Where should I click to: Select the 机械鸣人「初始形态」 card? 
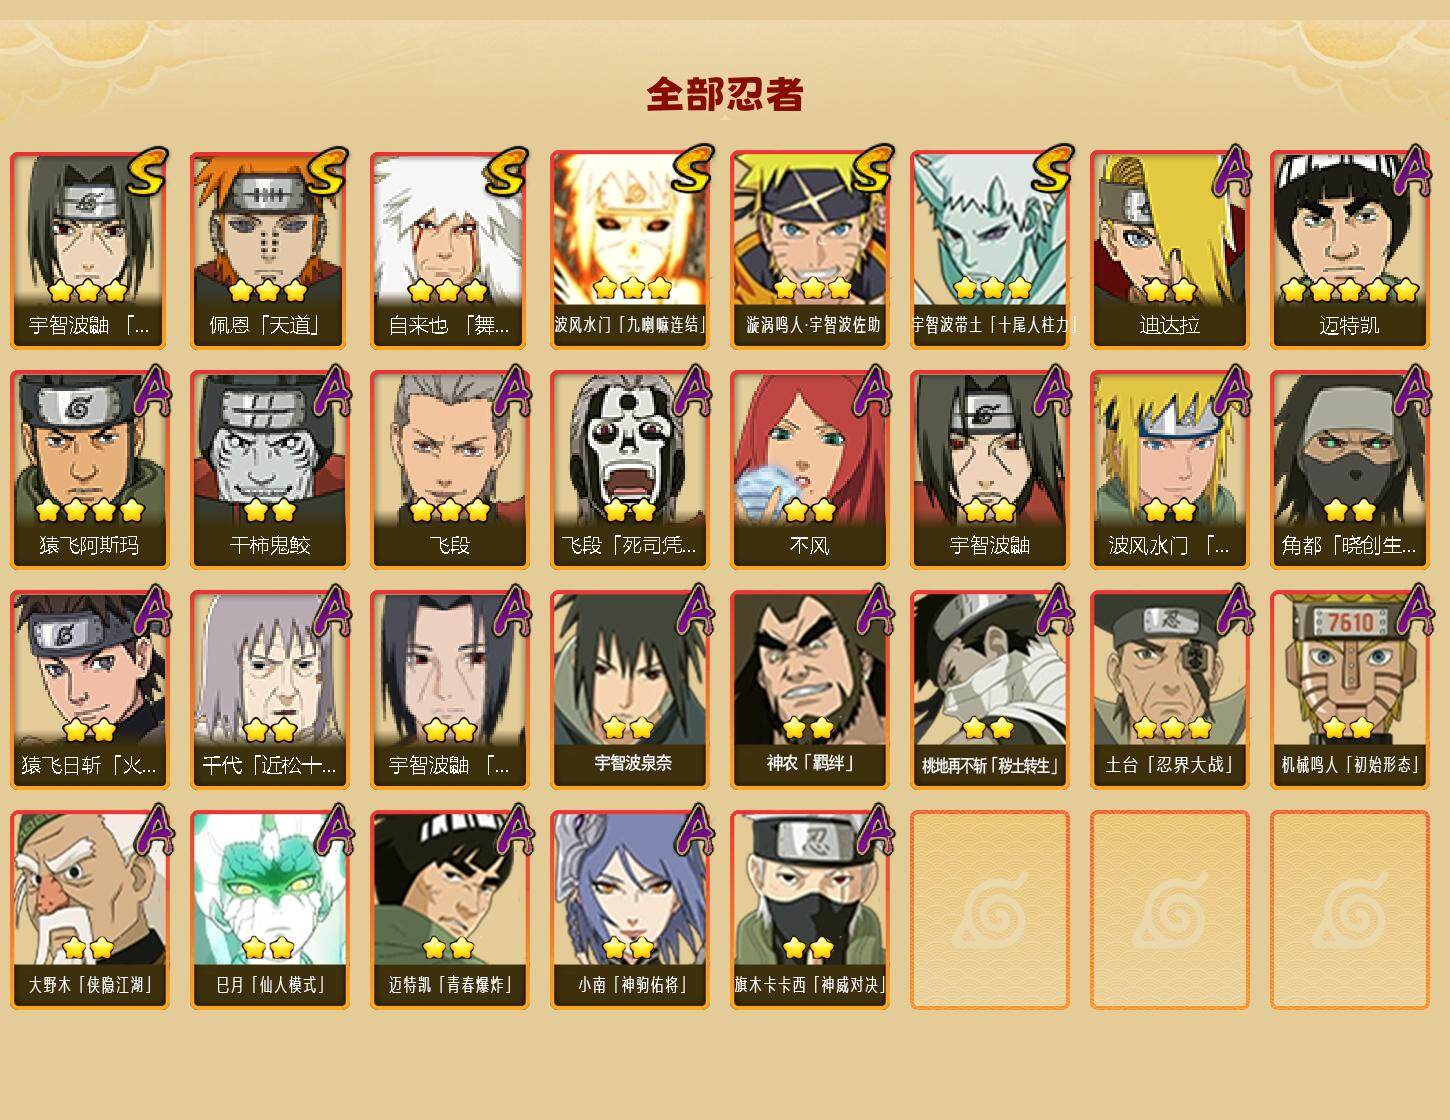click(x=1349, y=690)
